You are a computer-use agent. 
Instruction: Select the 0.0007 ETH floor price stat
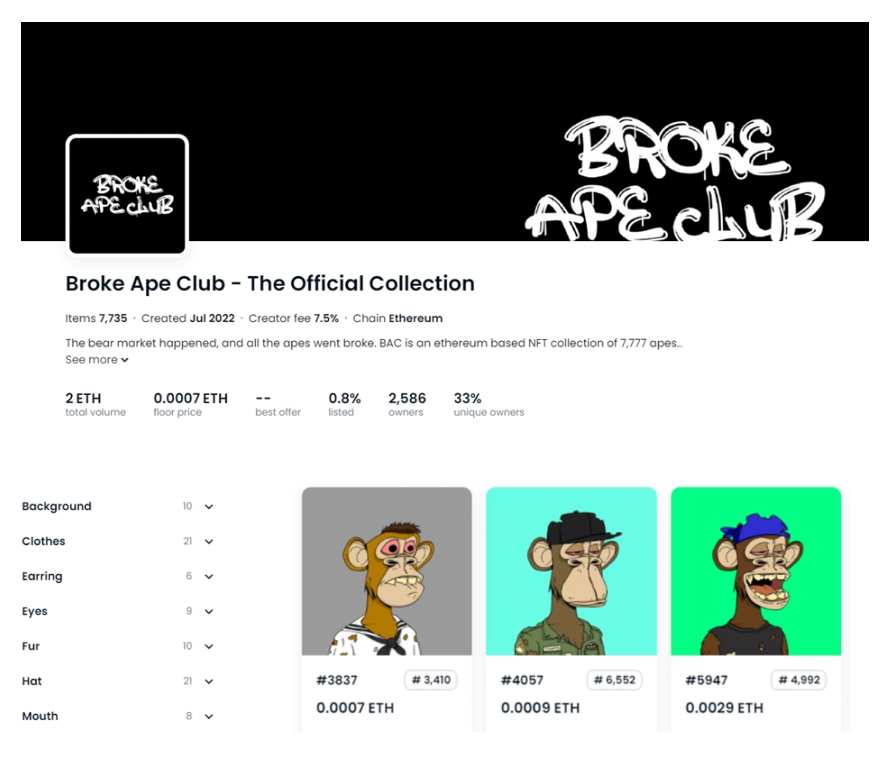[190, 404]
